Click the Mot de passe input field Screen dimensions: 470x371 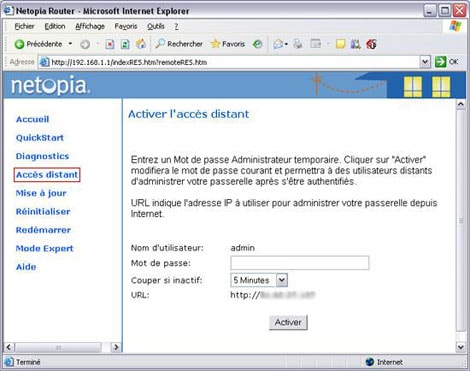(300, 263)
